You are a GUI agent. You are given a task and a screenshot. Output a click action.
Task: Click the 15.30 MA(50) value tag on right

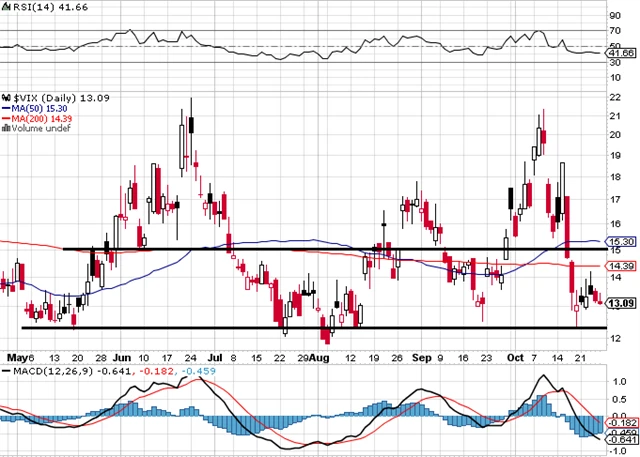(x=621, y=242)
